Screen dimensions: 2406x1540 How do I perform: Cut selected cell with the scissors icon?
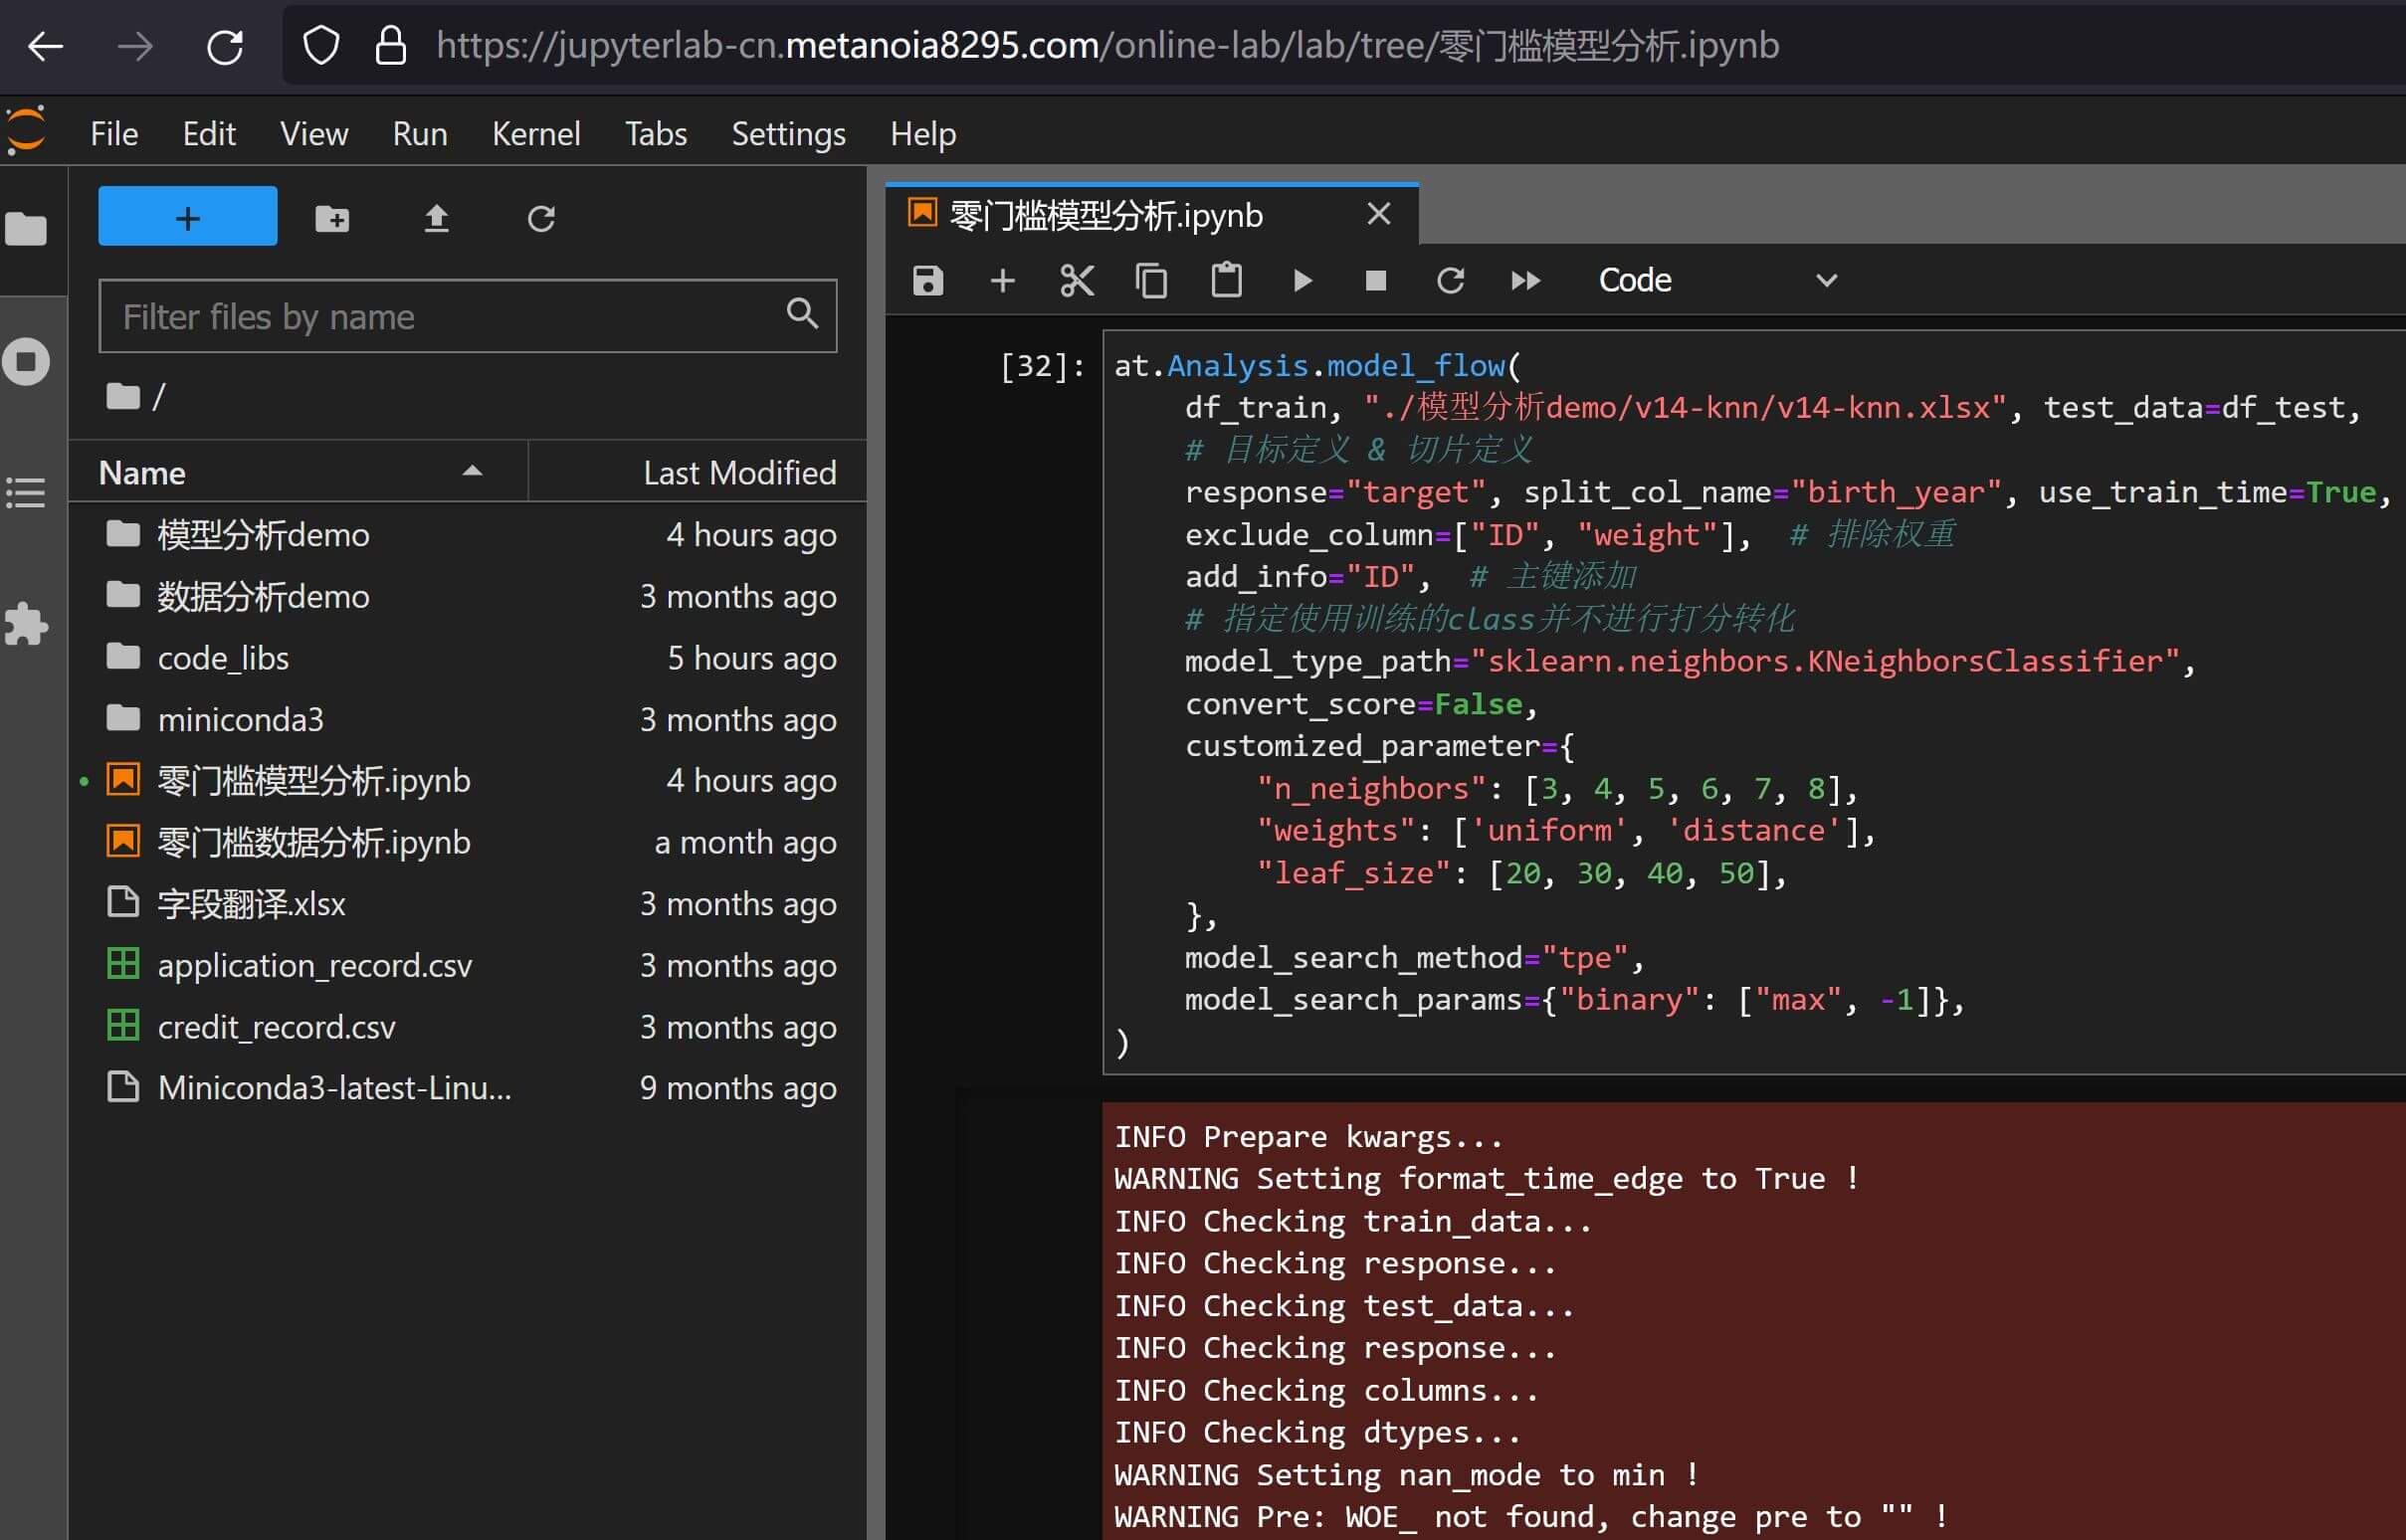pos(1077,281)
